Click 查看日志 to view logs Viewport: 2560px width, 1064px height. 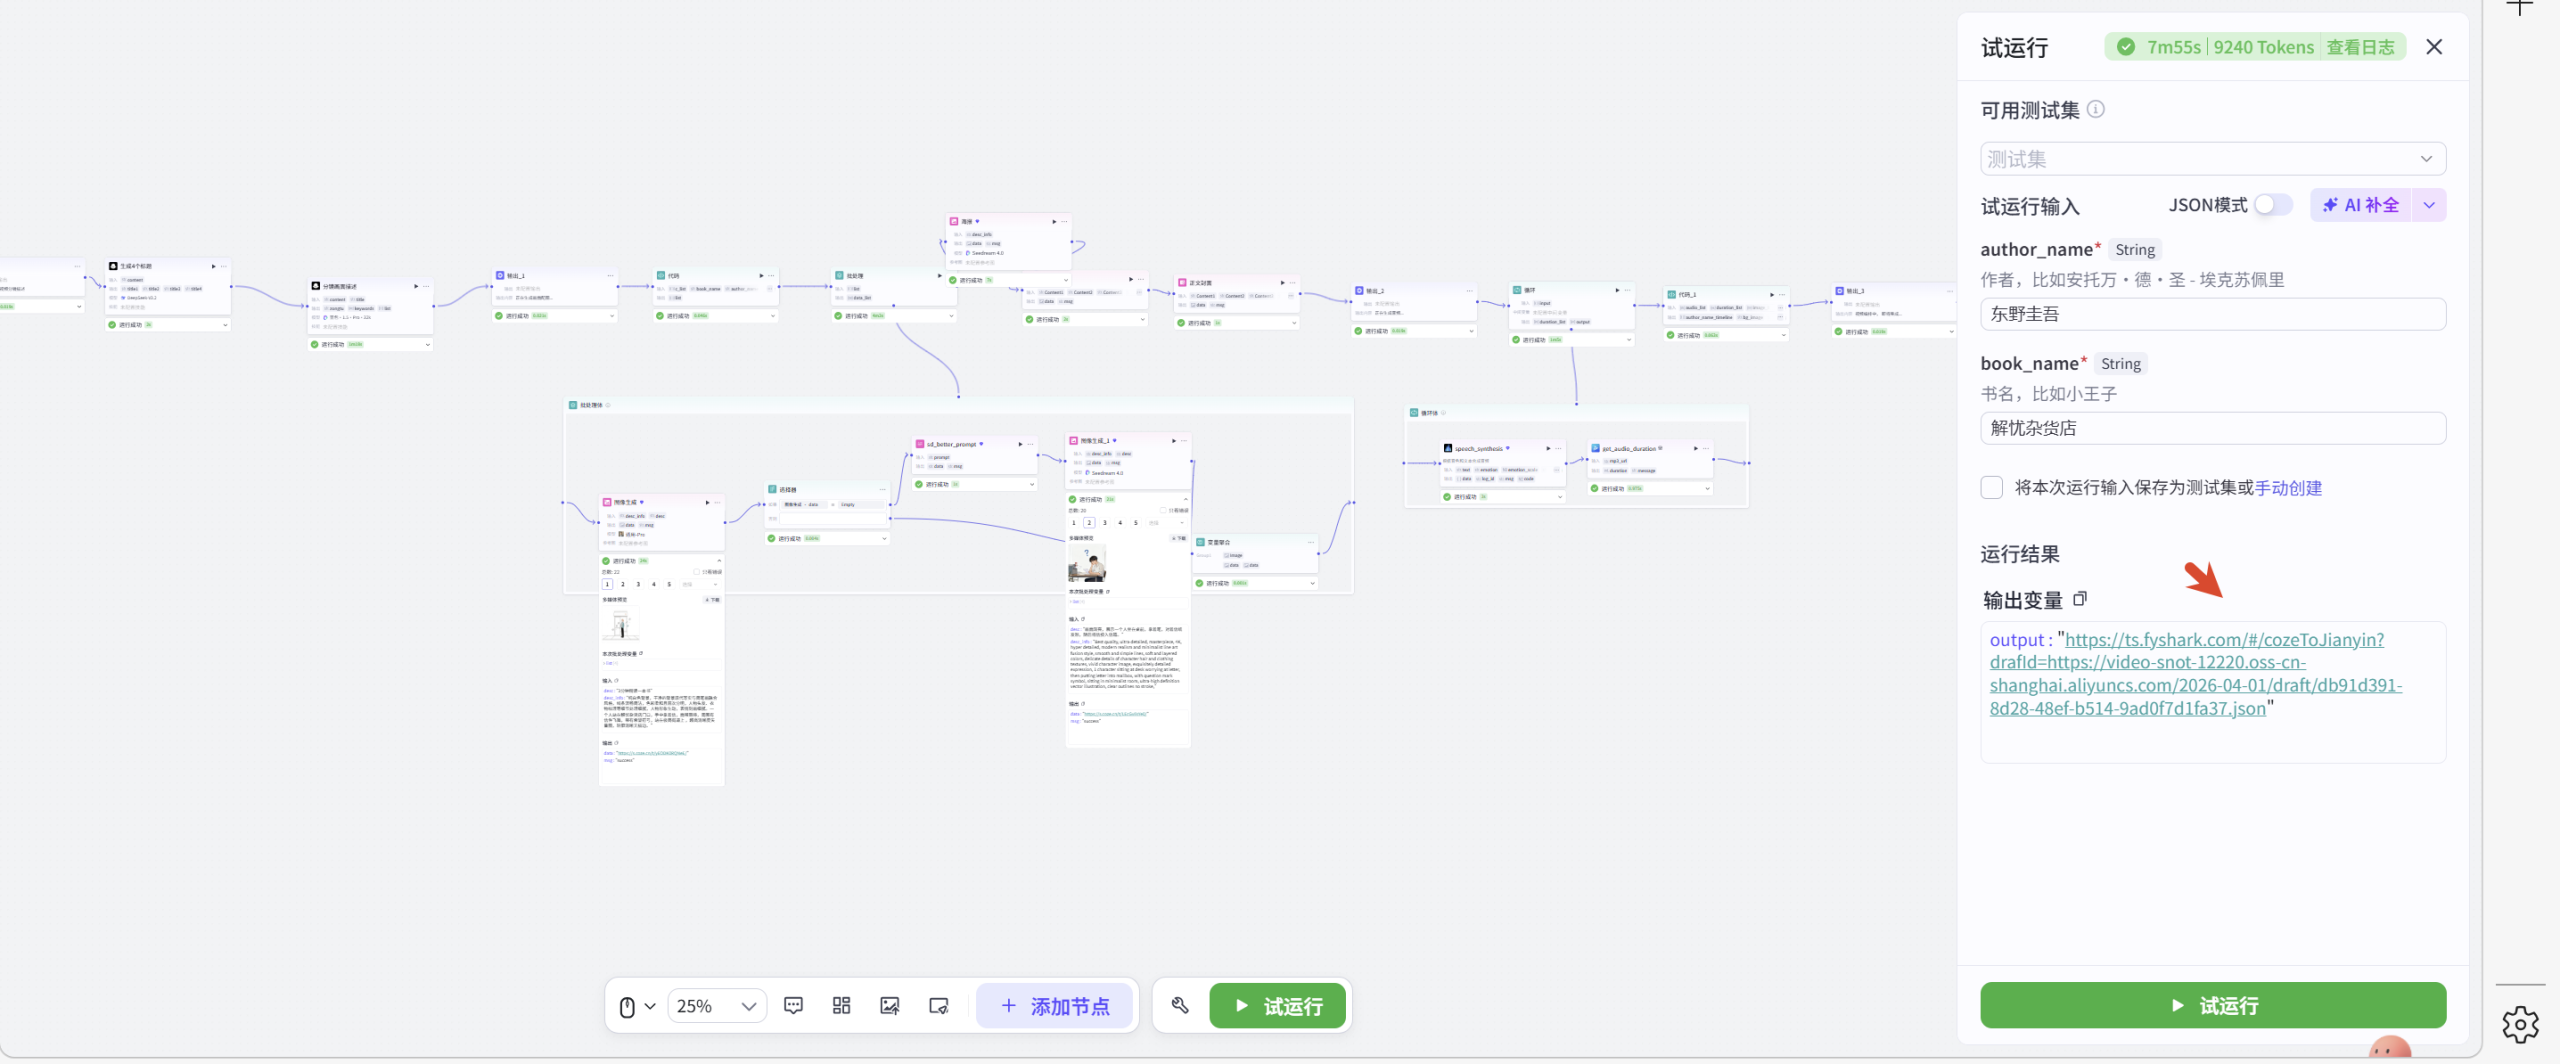pyautogui.click(x=2360, y=47)
